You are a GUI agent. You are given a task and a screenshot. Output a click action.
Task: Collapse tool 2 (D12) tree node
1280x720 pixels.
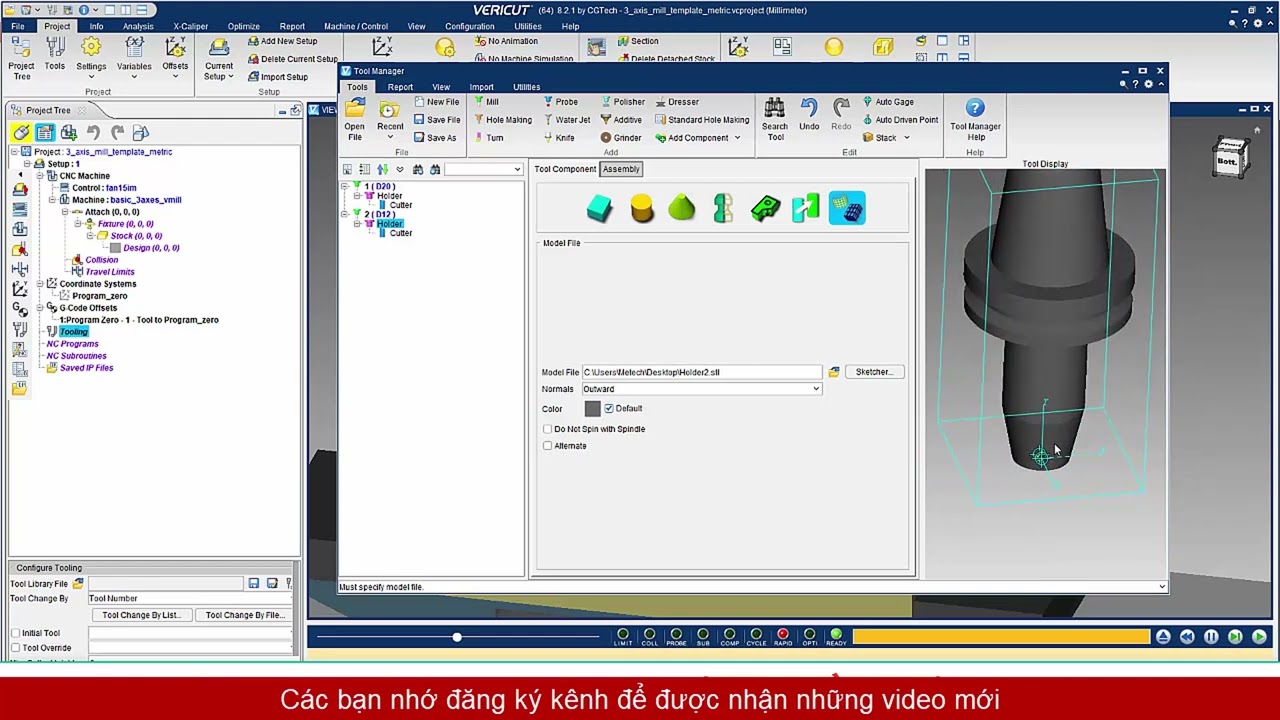click(345, 214)
